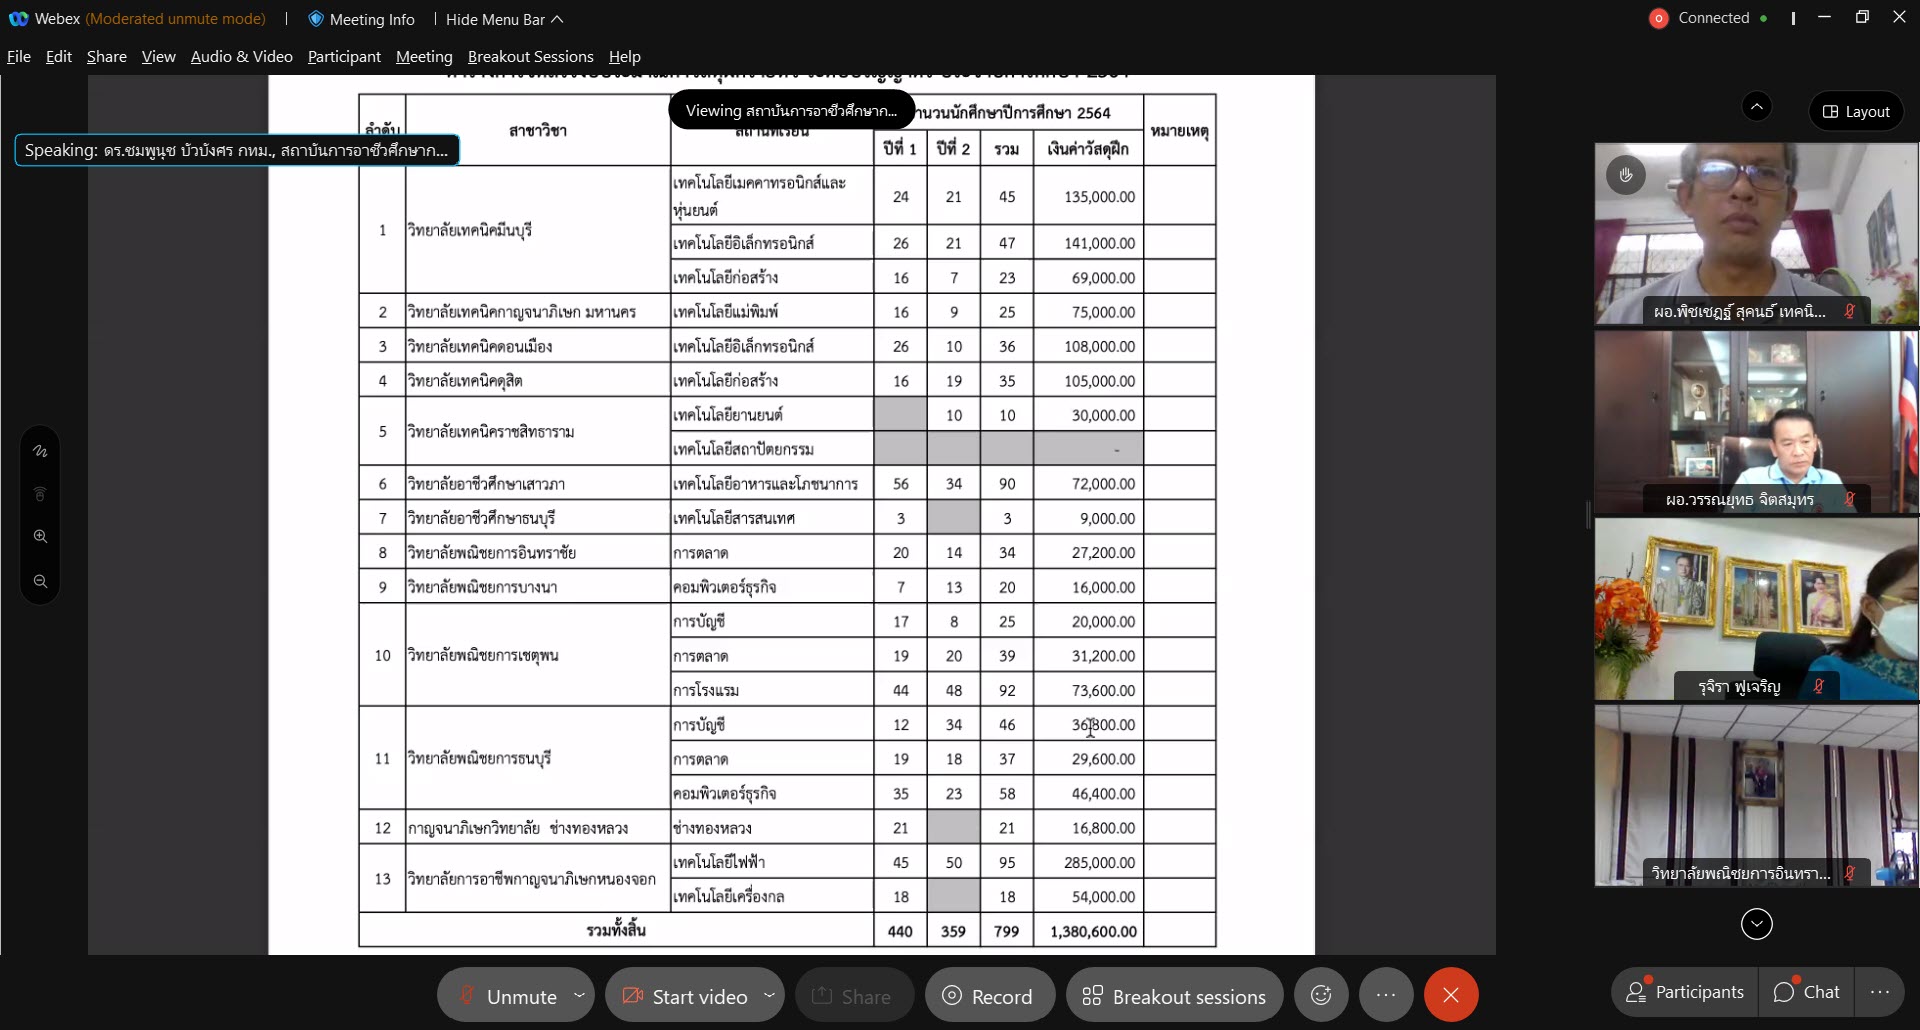Image resolution: width=1920 pixels, height=1030 pixels.
Task: Open the reactions smiley button
Action: (x=1321, y=995)
